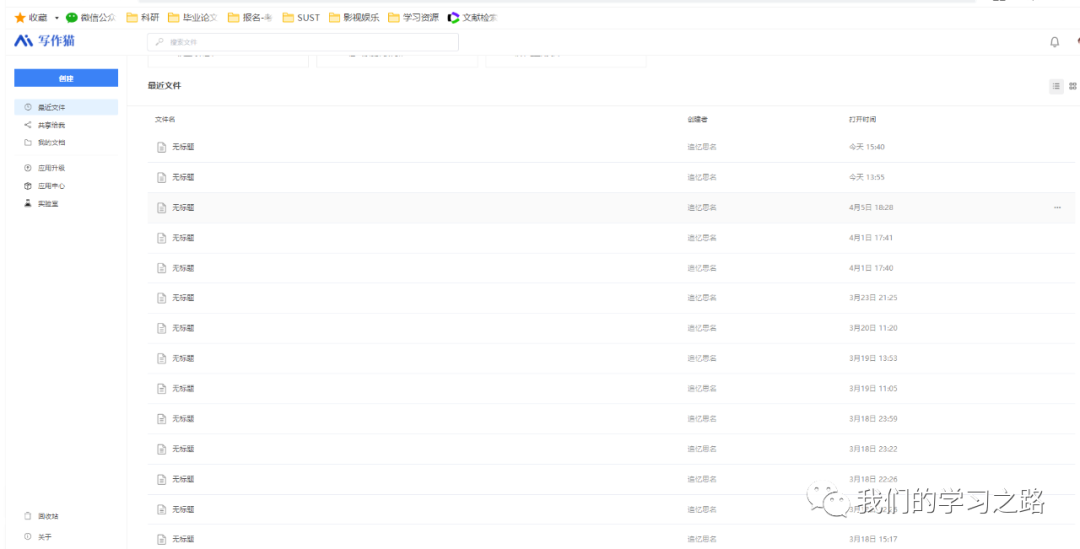Click the 应用升级 upgrade icon

click(x=28, y=168)
